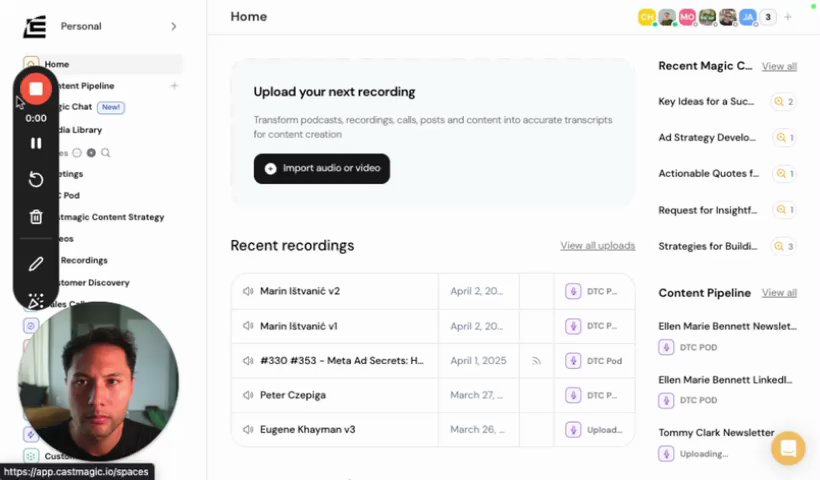
Task: Open the member count badge showing 3
Action: (x=768, y=17)
